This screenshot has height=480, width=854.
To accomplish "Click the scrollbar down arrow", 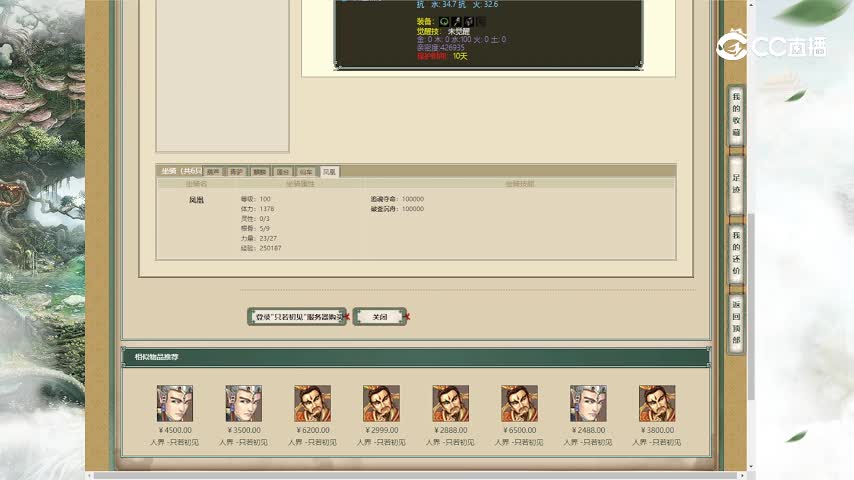I will pyautogui.click(x=752, y=467).
